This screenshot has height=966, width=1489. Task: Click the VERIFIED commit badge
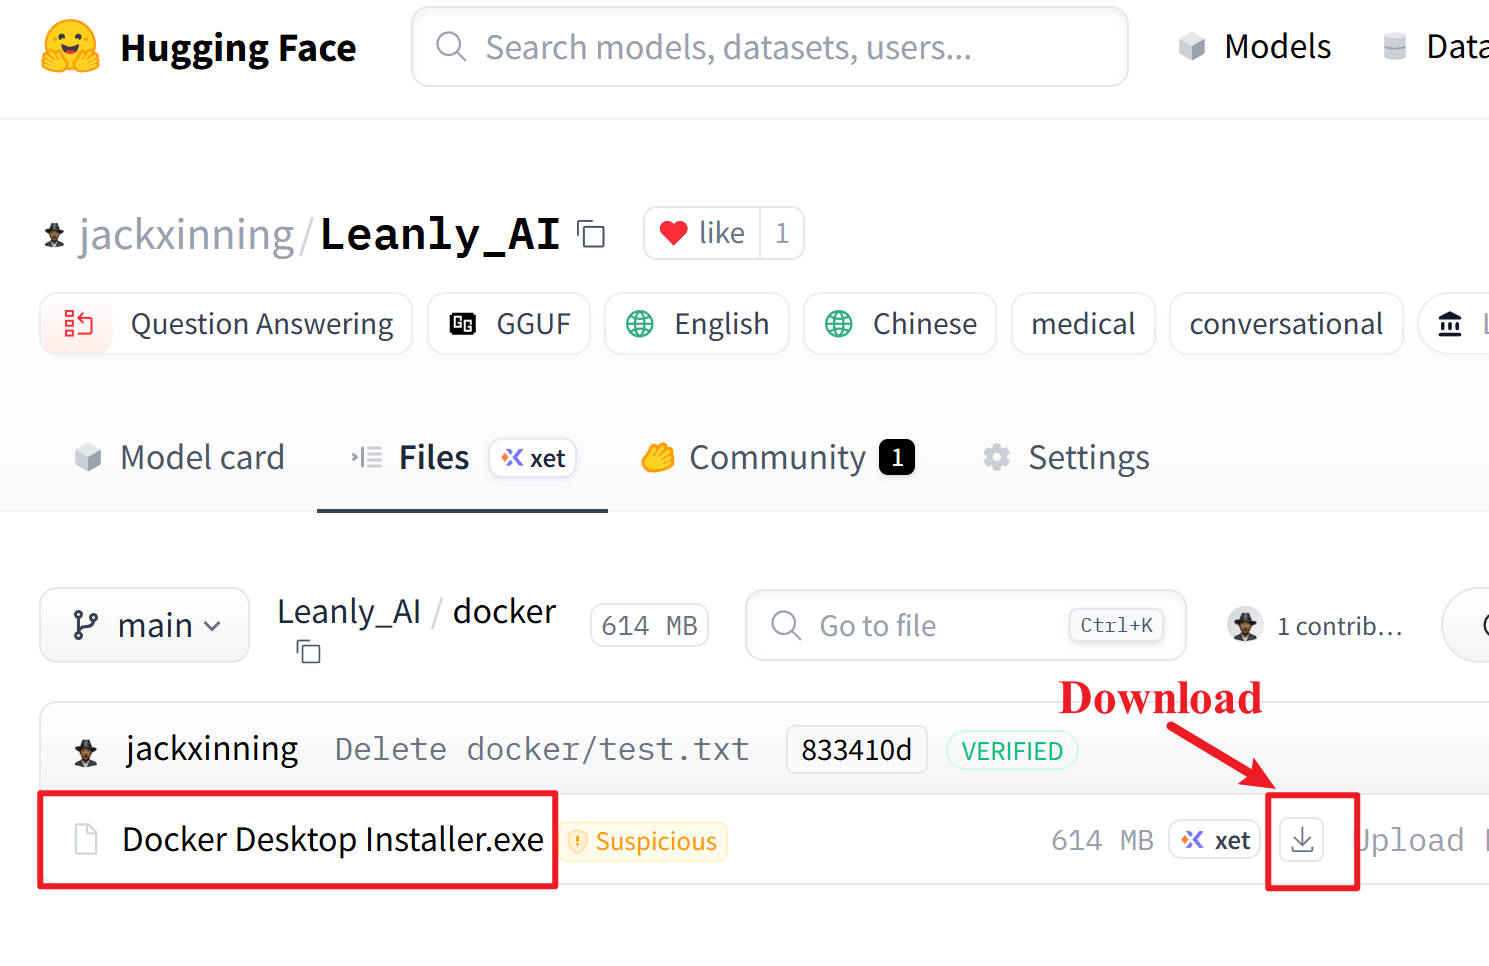1012,751
